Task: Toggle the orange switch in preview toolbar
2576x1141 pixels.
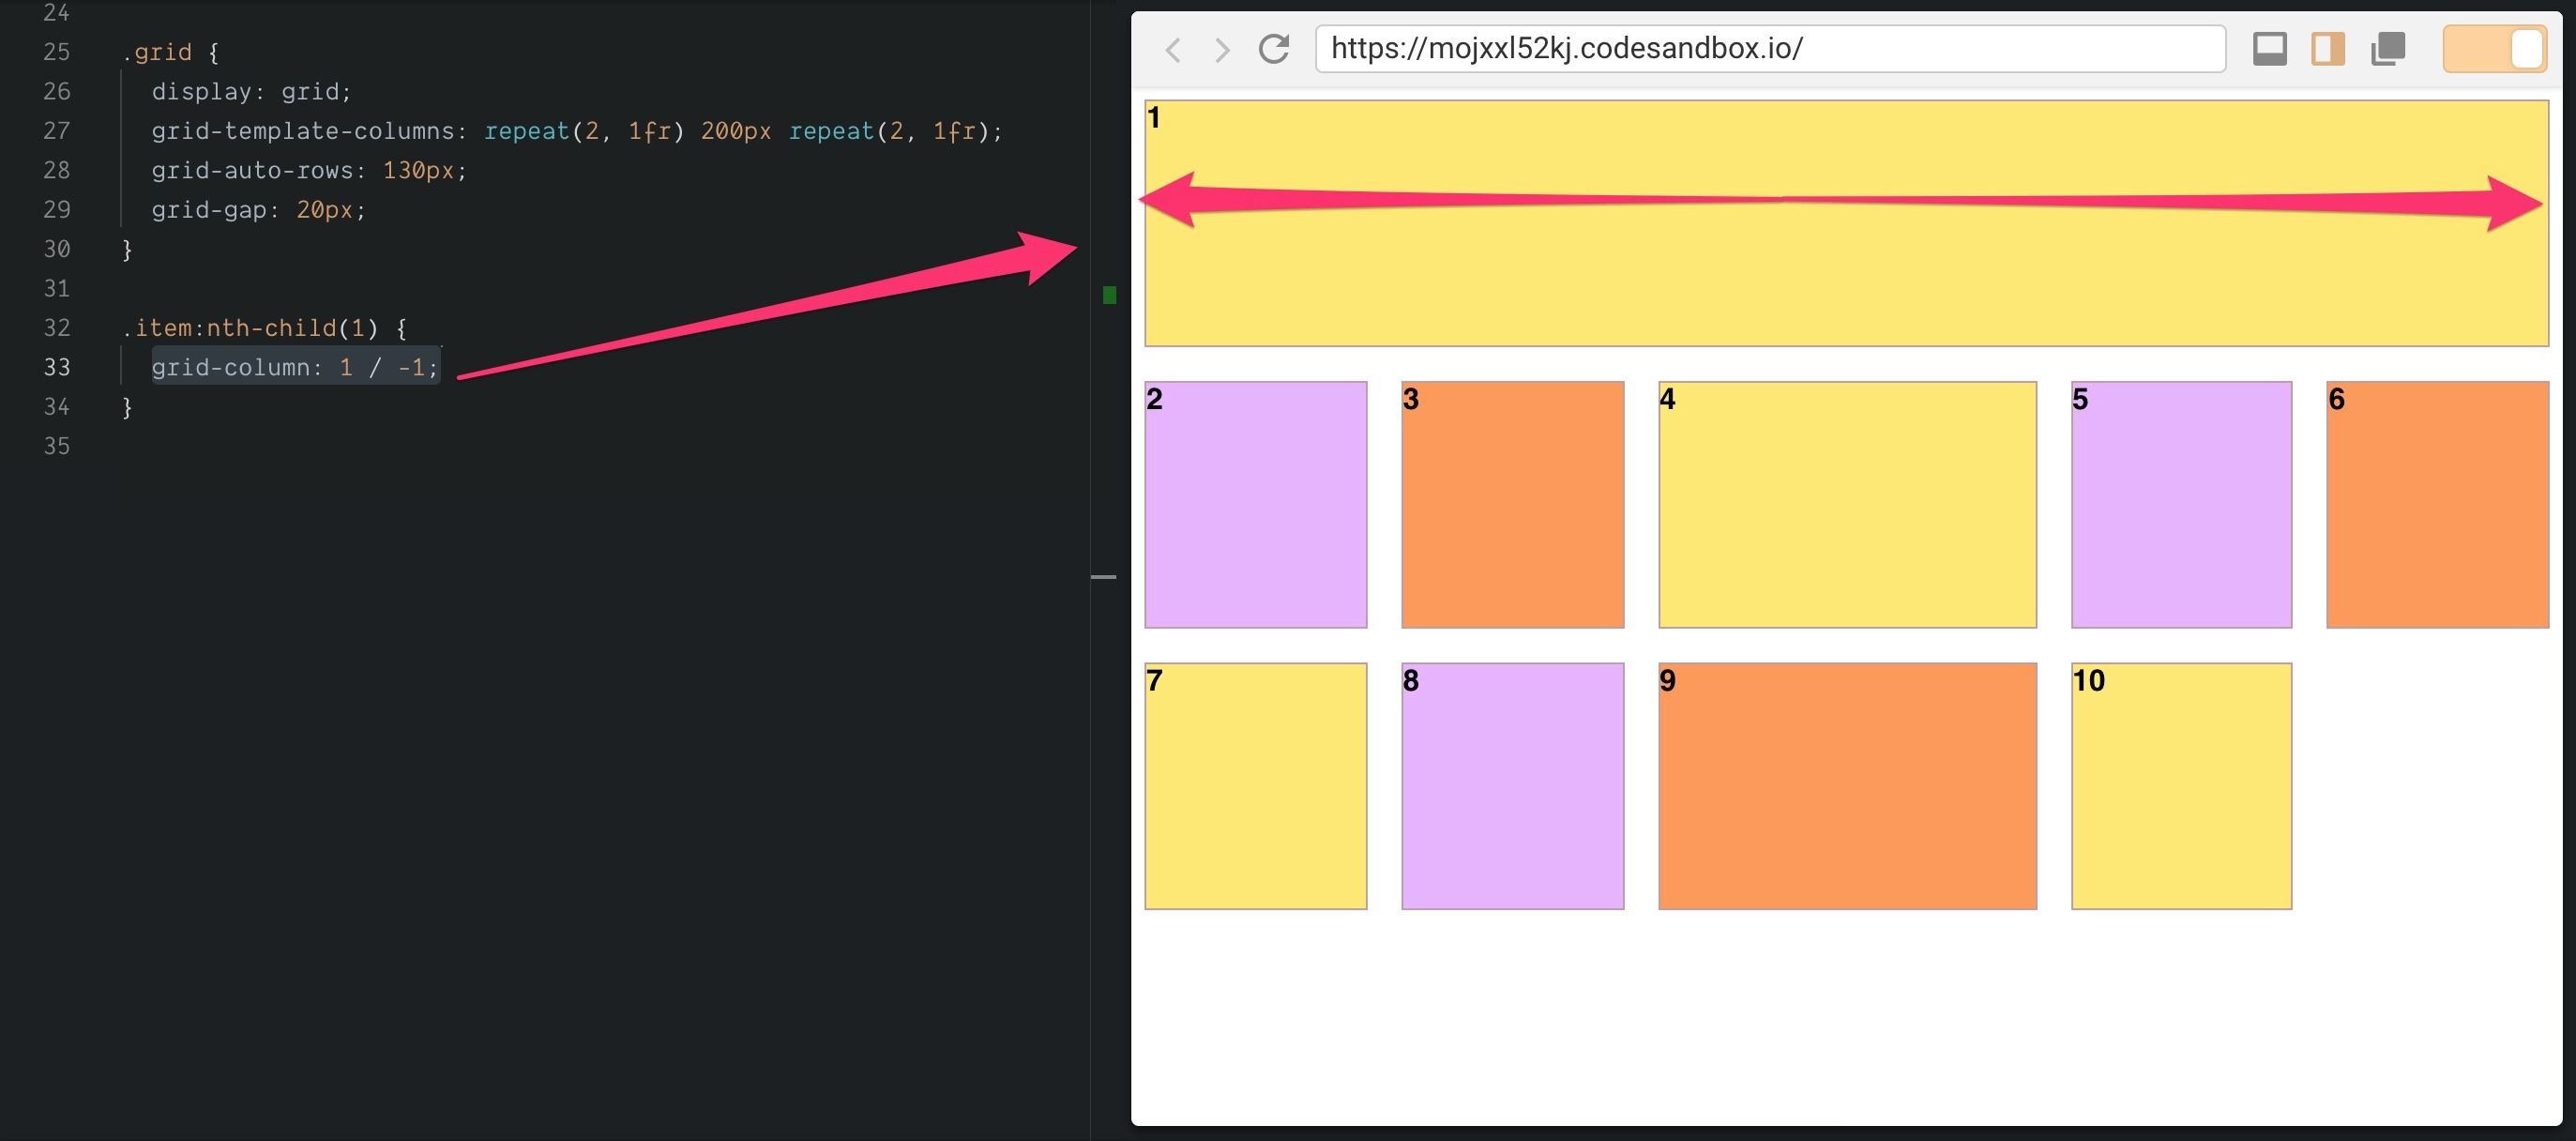Action: tap(2494, 49)
